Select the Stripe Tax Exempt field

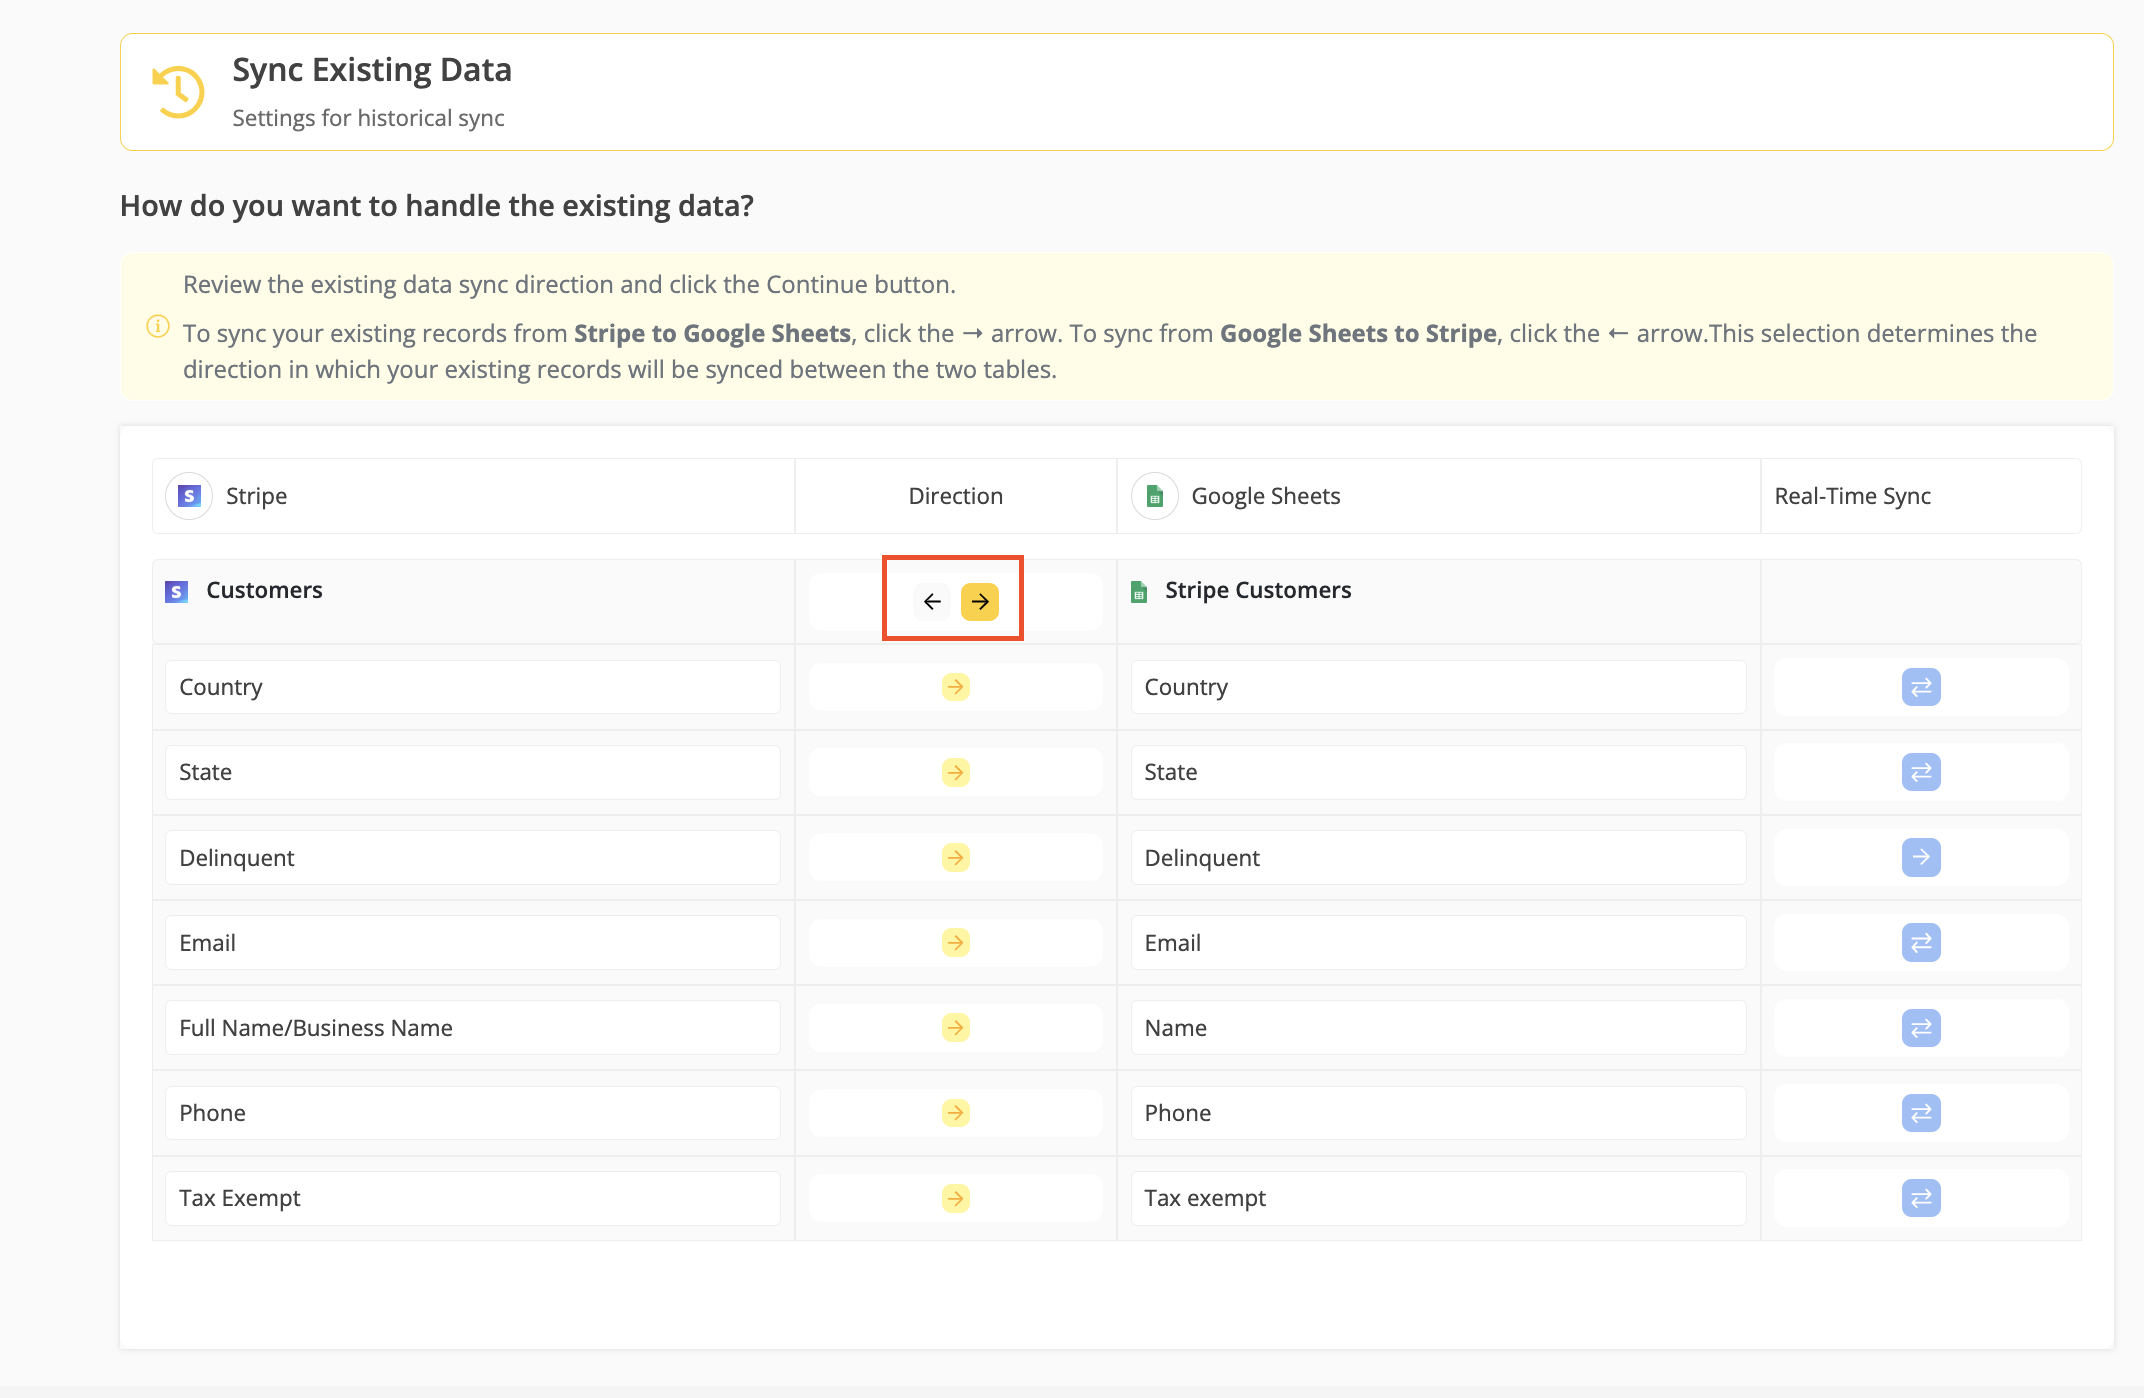point(473,1198)
